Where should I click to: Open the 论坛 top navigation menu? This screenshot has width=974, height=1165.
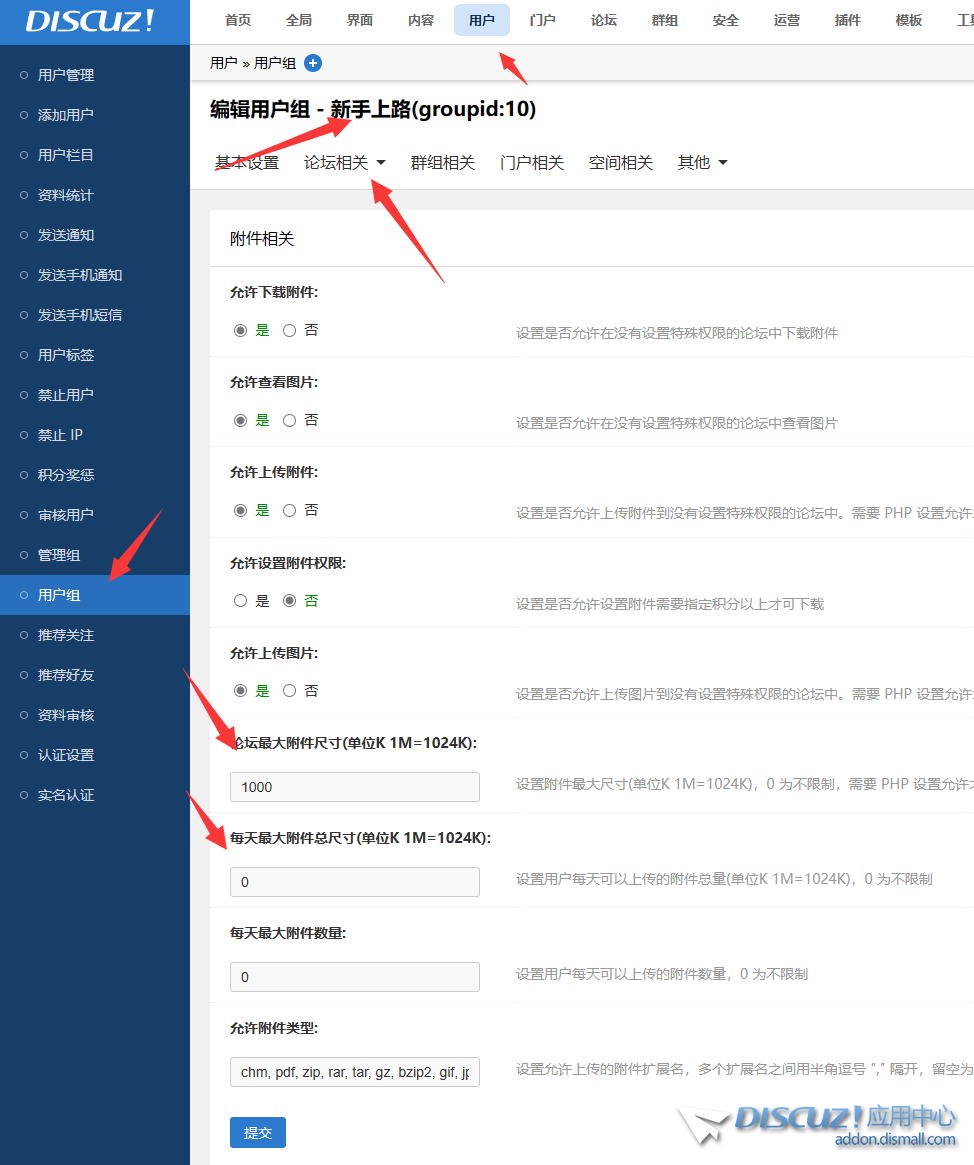tap(603, 20)
